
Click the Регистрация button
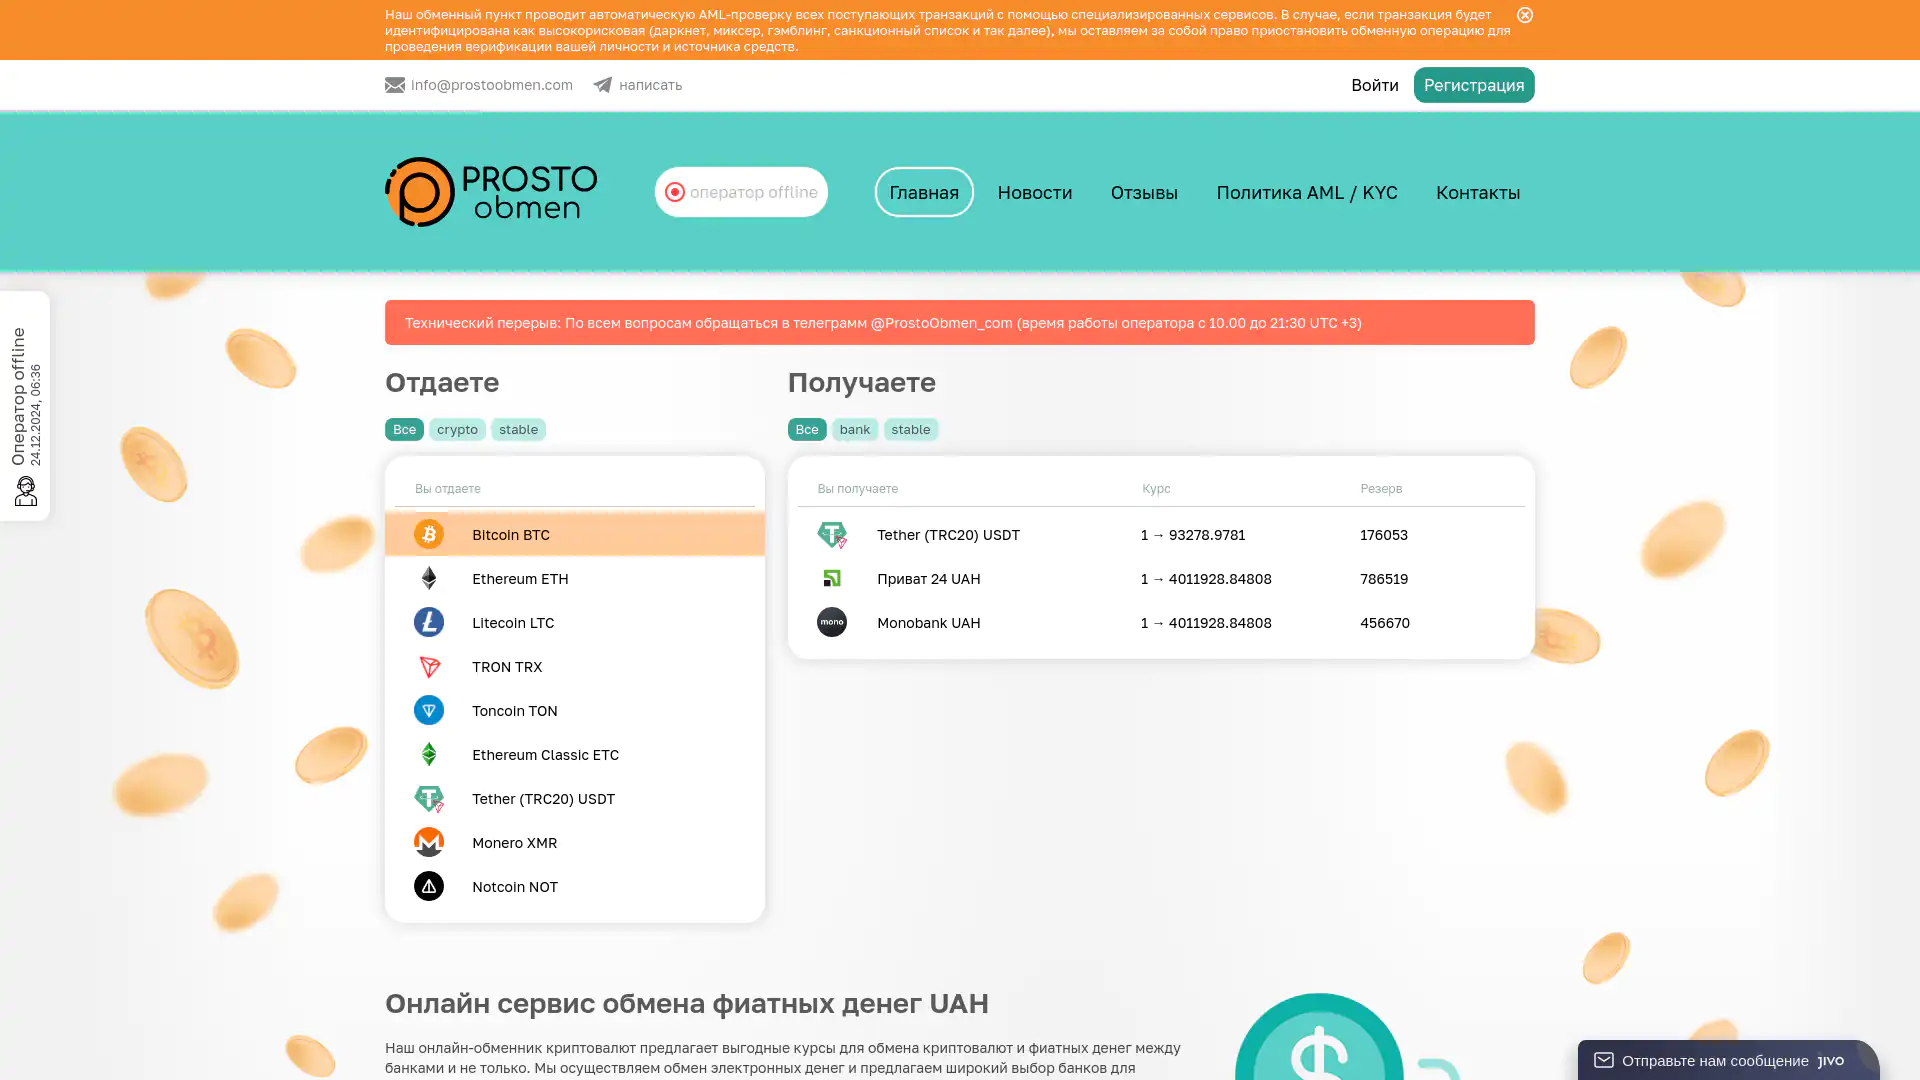pyautogui.click(x=1473, y=85)
